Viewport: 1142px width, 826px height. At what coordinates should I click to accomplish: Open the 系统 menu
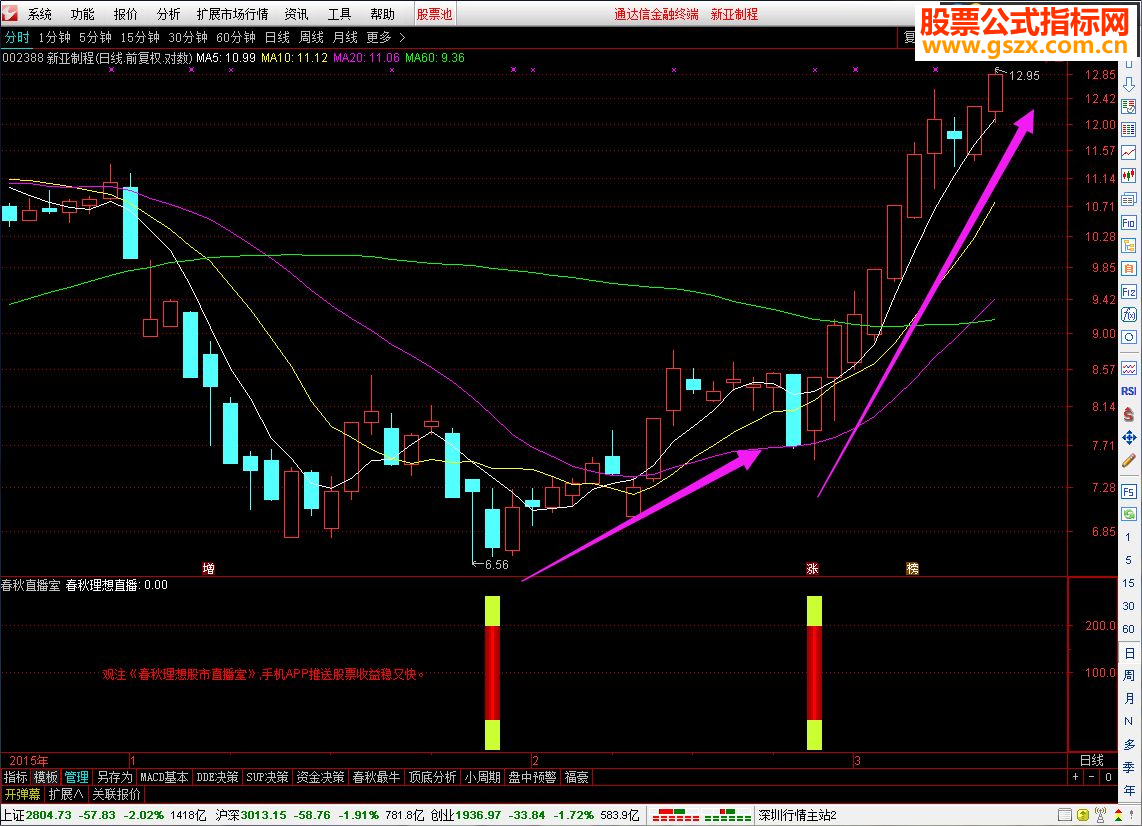coord(39,14)
